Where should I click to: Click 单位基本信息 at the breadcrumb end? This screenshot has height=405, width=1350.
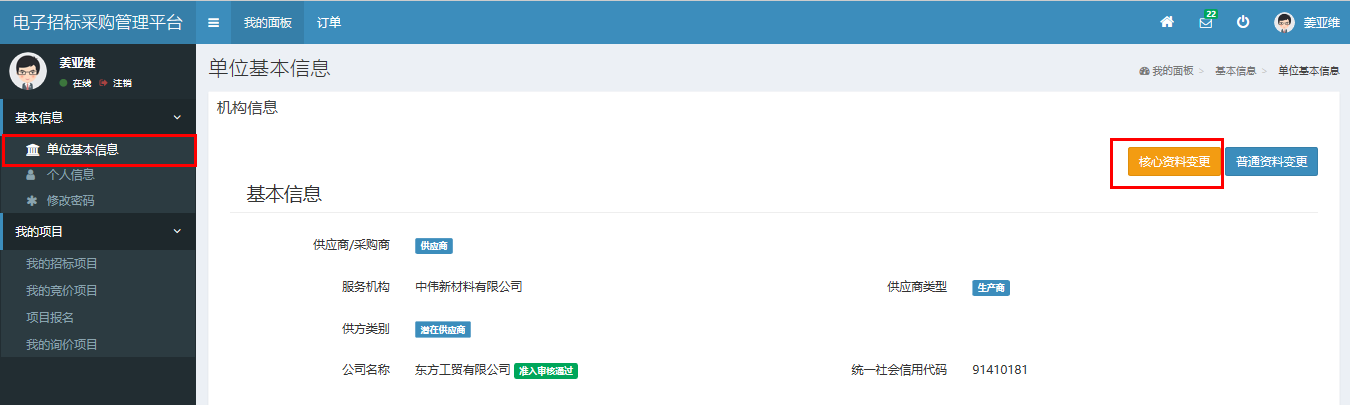1308,71
